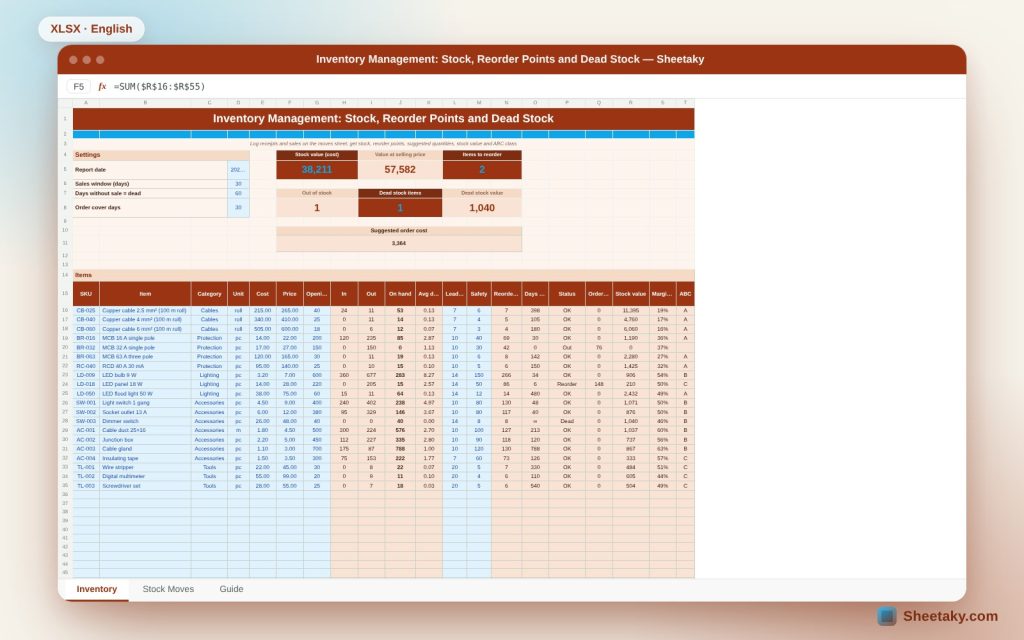Viewport: 1024px width, 640px height.
Task: Select SKU cell CB-025
Action: click(86, 311)
